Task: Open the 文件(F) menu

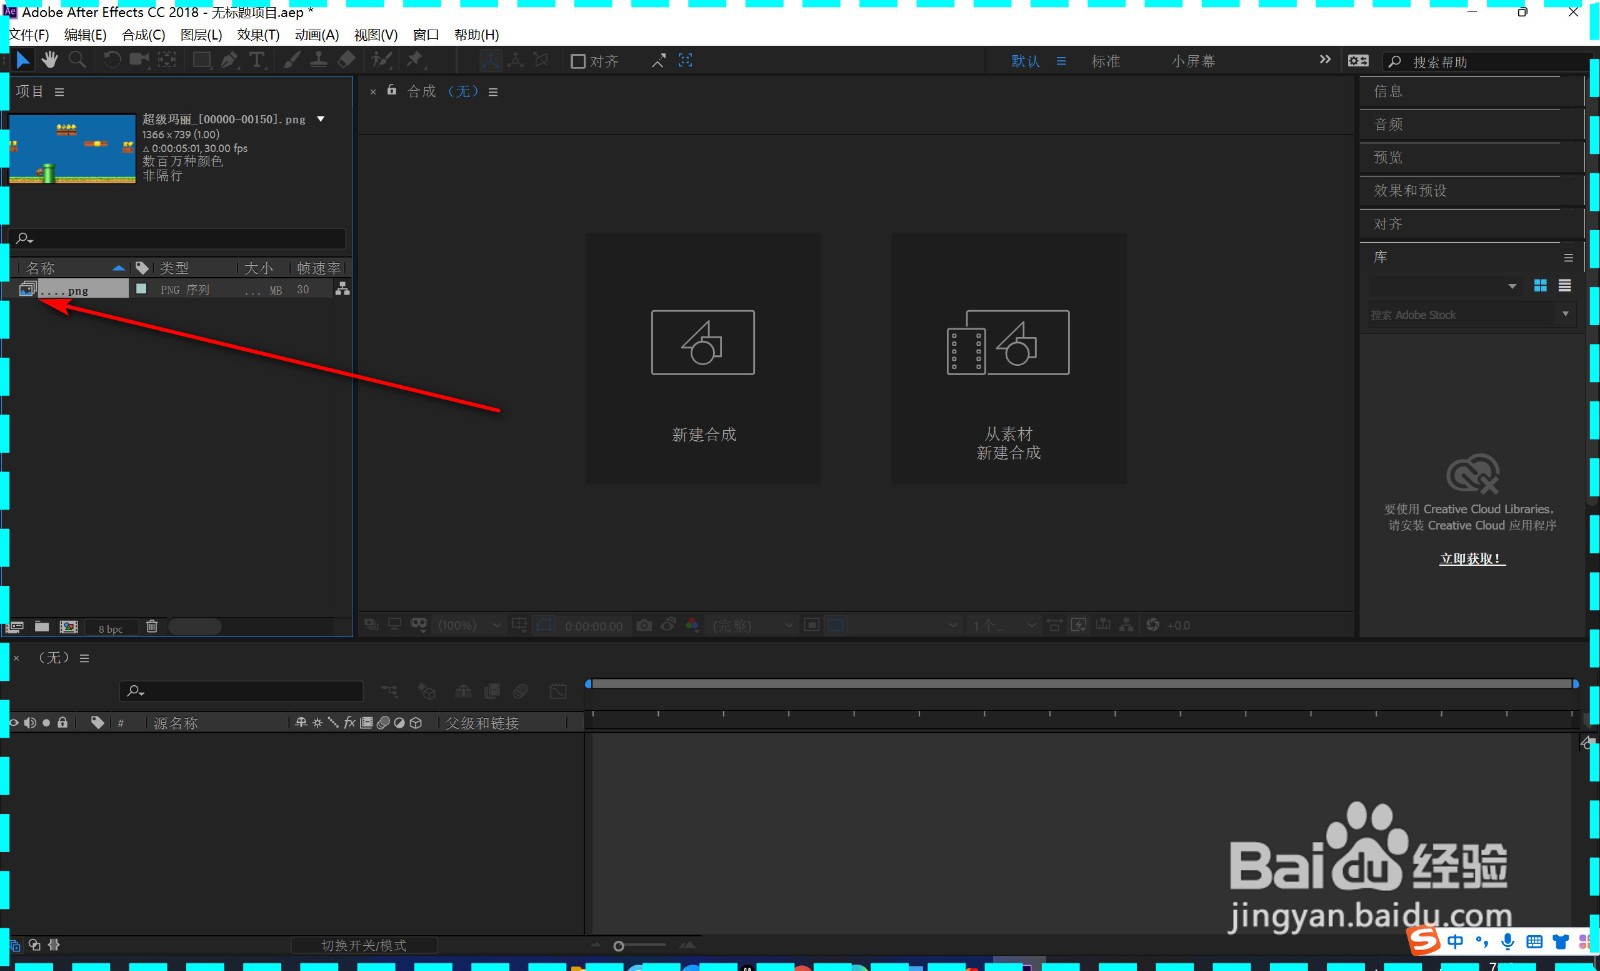Action: (x=29, y=35)
